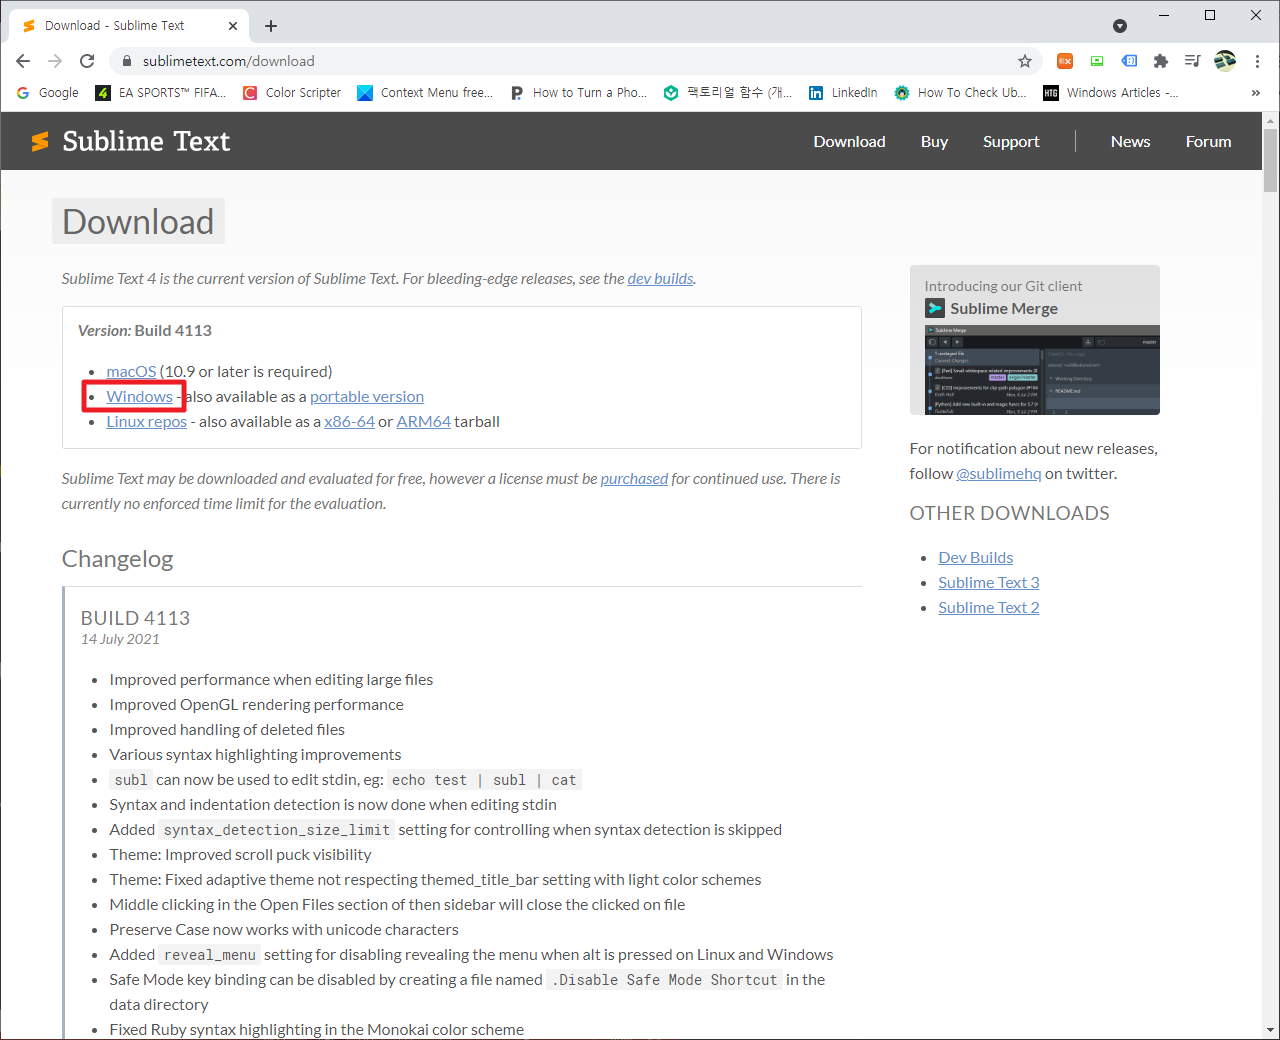Close the Download - Sublime Text tab

(233, 26)
